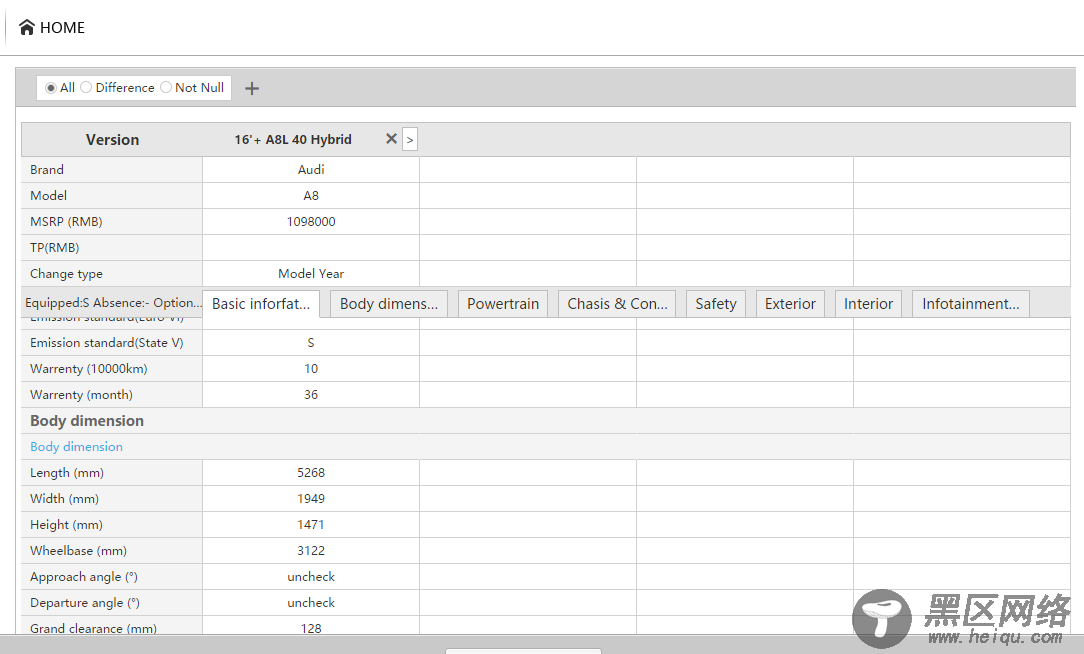This screenshot has width=1084, height=654.
Task: Click the Length (mm) row label
Action: 66,473
